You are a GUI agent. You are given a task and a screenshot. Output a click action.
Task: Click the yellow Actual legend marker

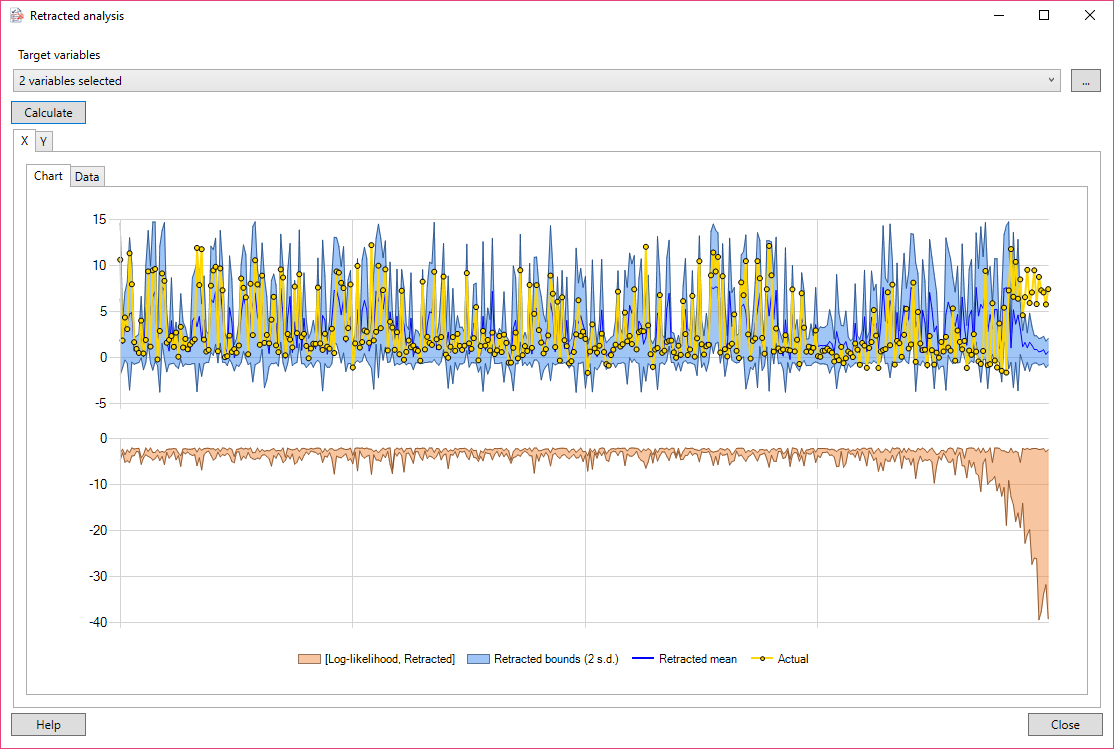click(x=762, y=659)
